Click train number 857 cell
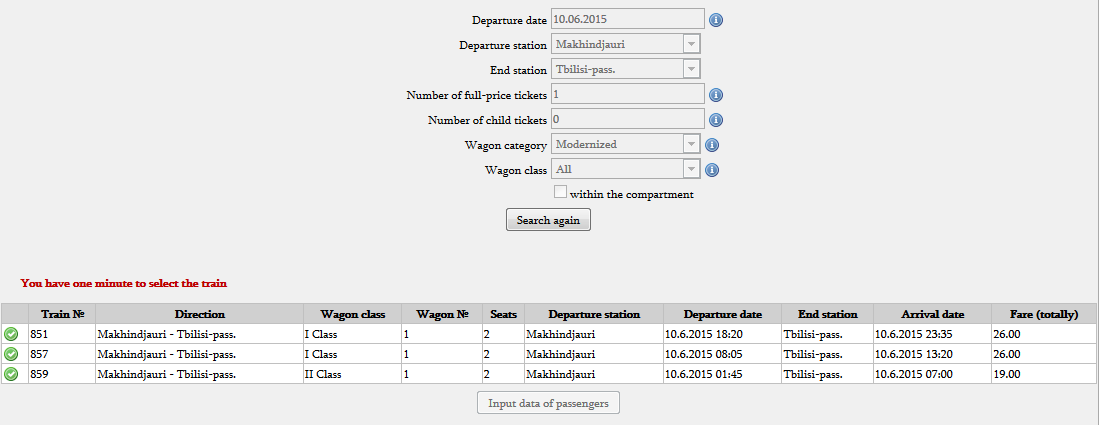1099x425 pixels. coord(62,354)
